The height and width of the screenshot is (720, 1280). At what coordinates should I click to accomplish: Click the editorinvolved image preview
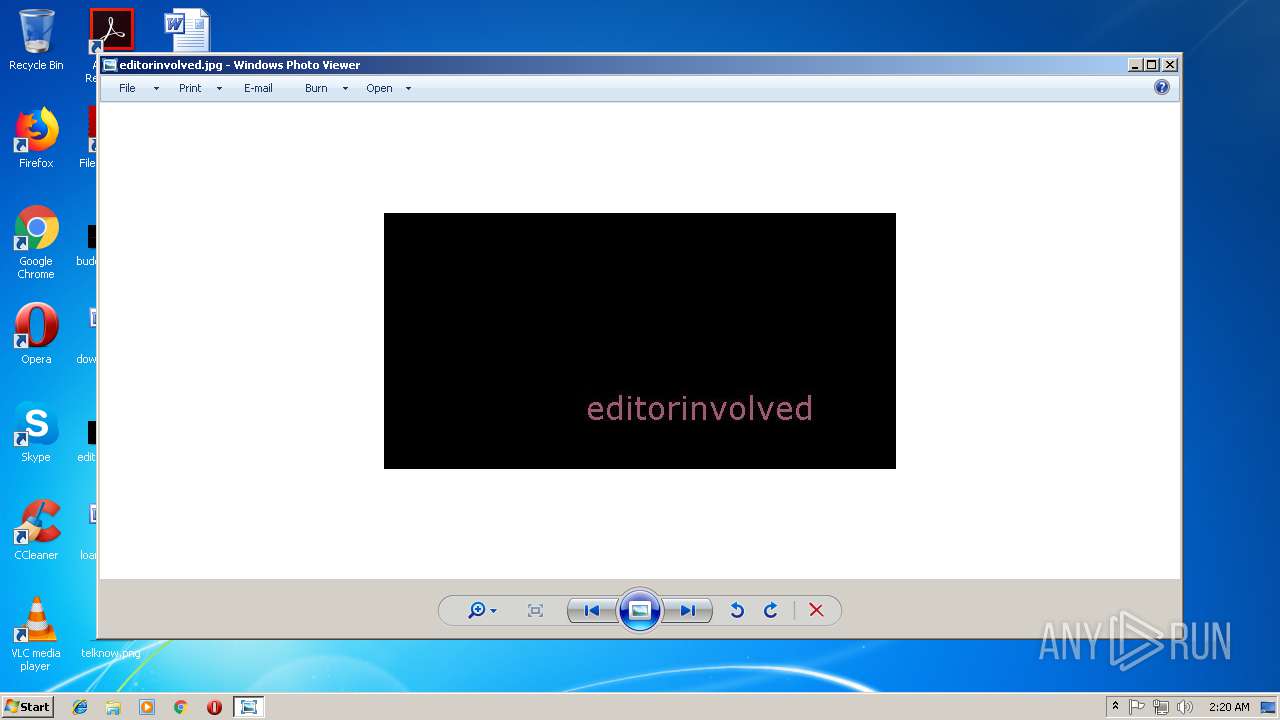coord(640,341)
